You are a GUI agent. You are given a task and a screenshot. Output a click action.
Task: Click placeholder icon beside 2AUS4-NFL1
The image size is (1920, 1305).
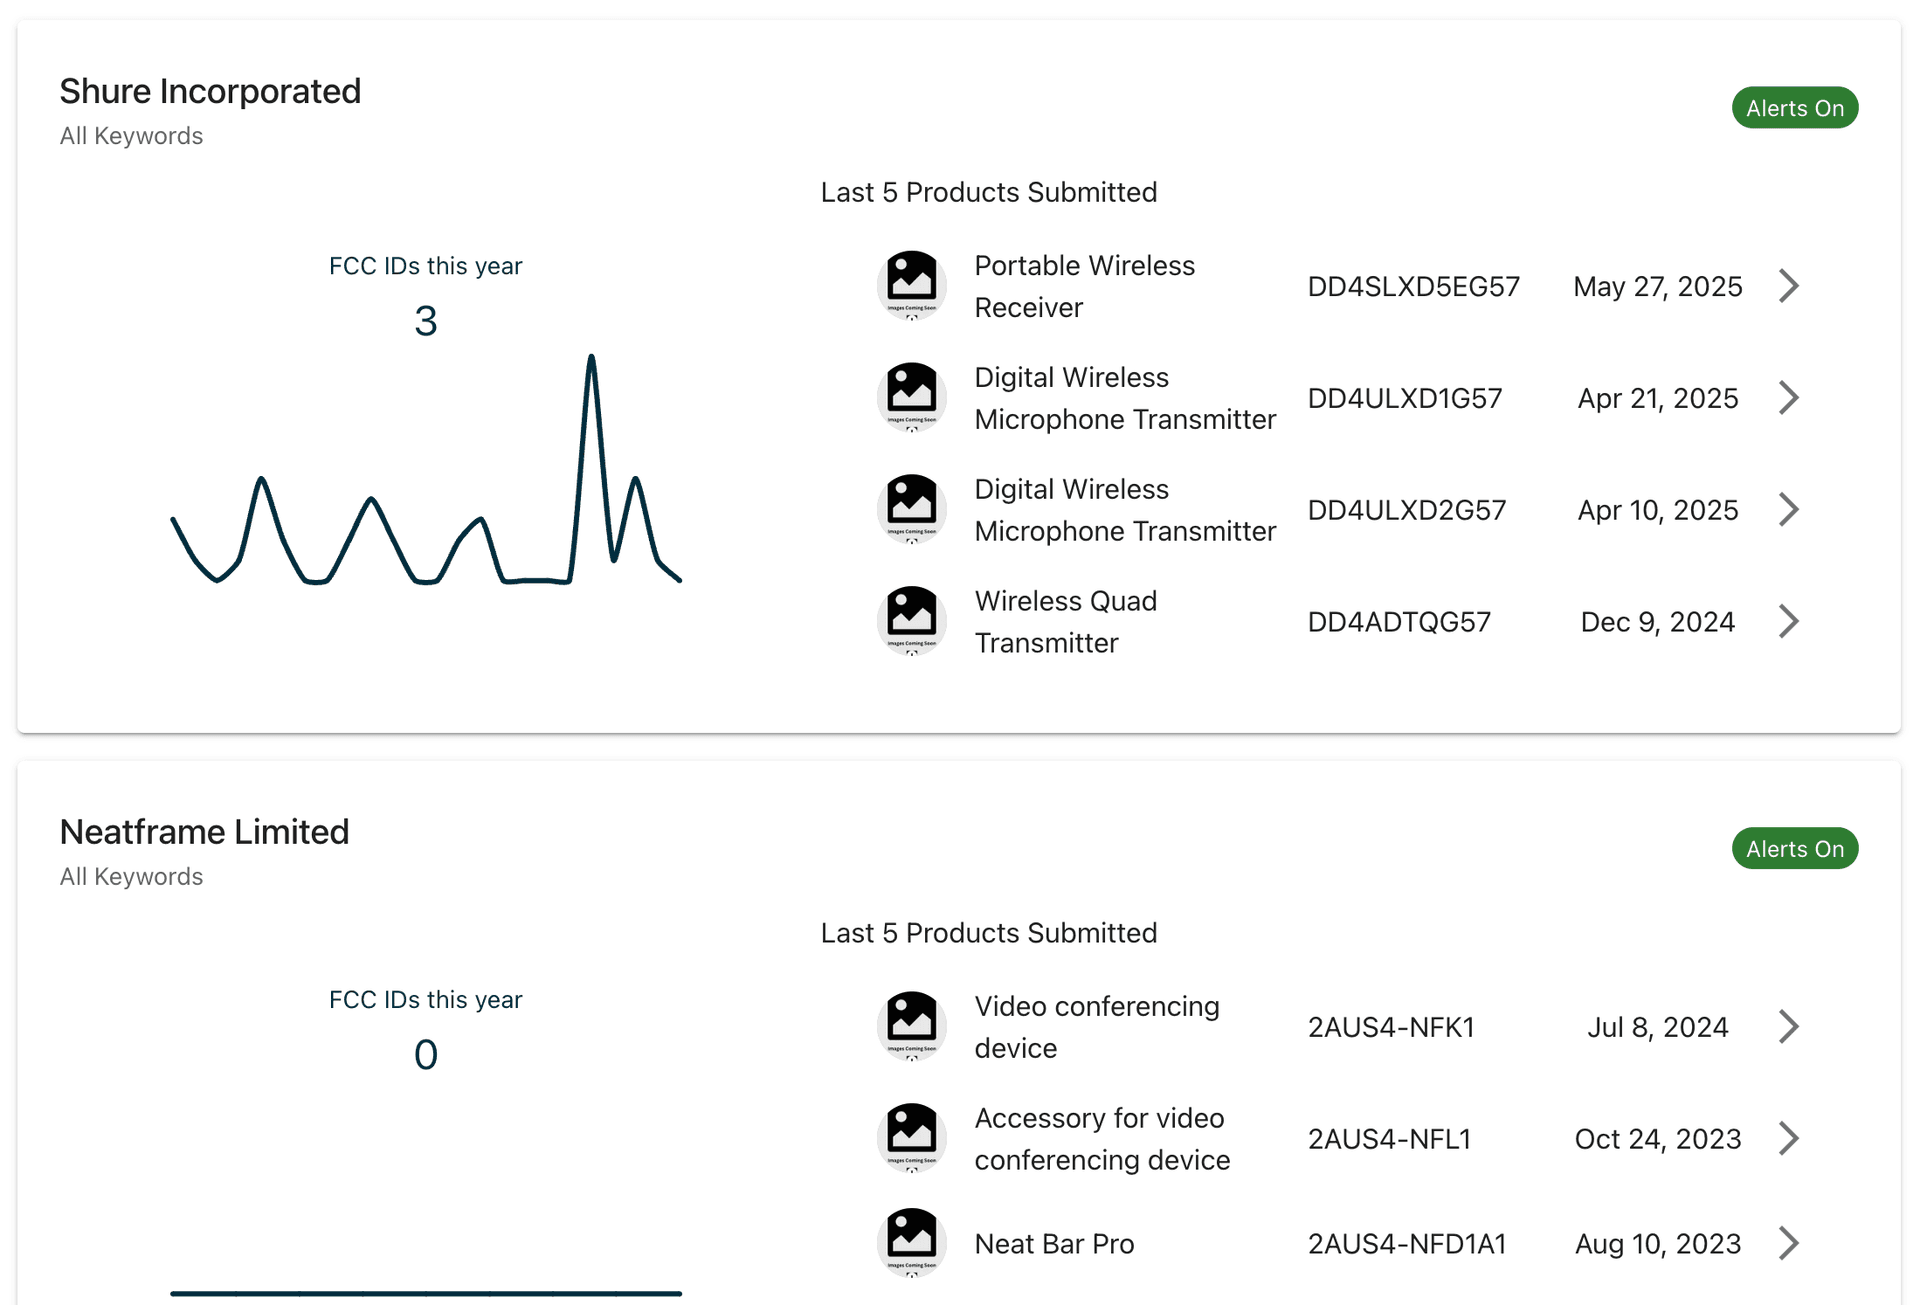(911, 1138)
